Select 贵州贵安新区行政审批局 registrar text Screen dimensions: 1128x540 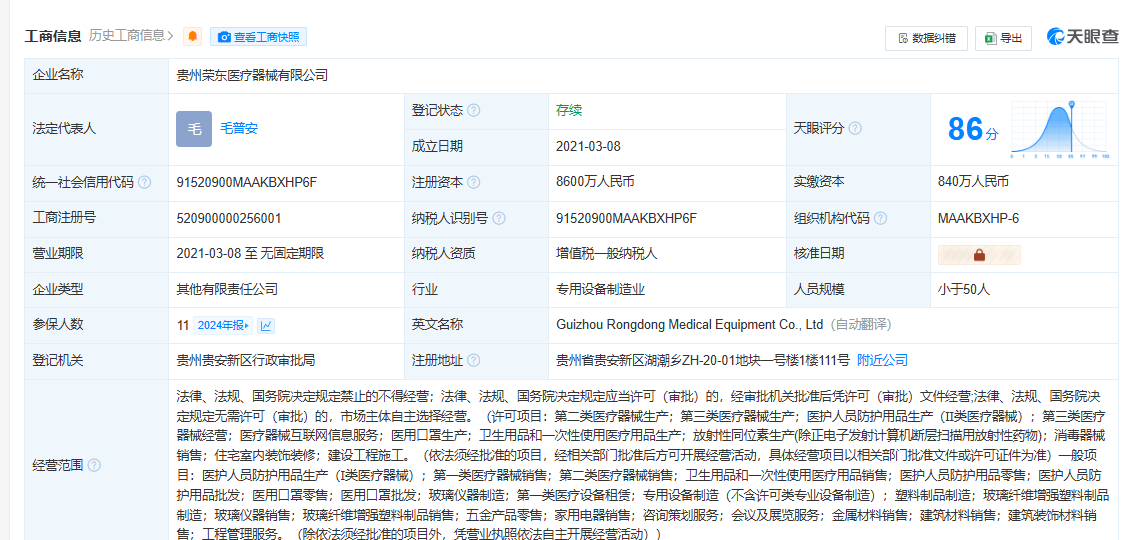(x=246, y=360)
